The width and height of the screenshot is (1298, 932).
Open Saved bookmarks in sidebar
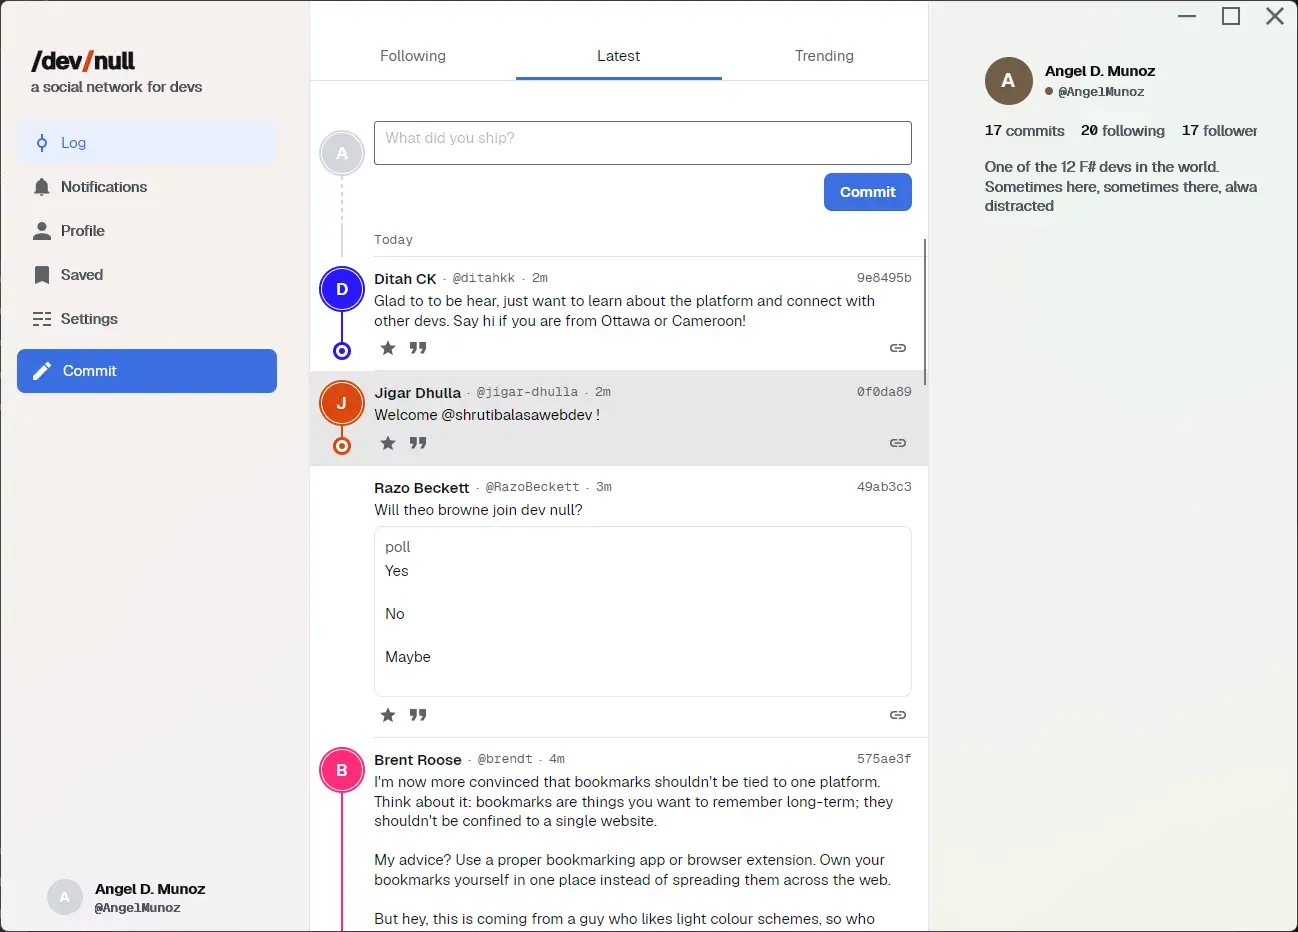pyautogui.click(x=147, y=275)
